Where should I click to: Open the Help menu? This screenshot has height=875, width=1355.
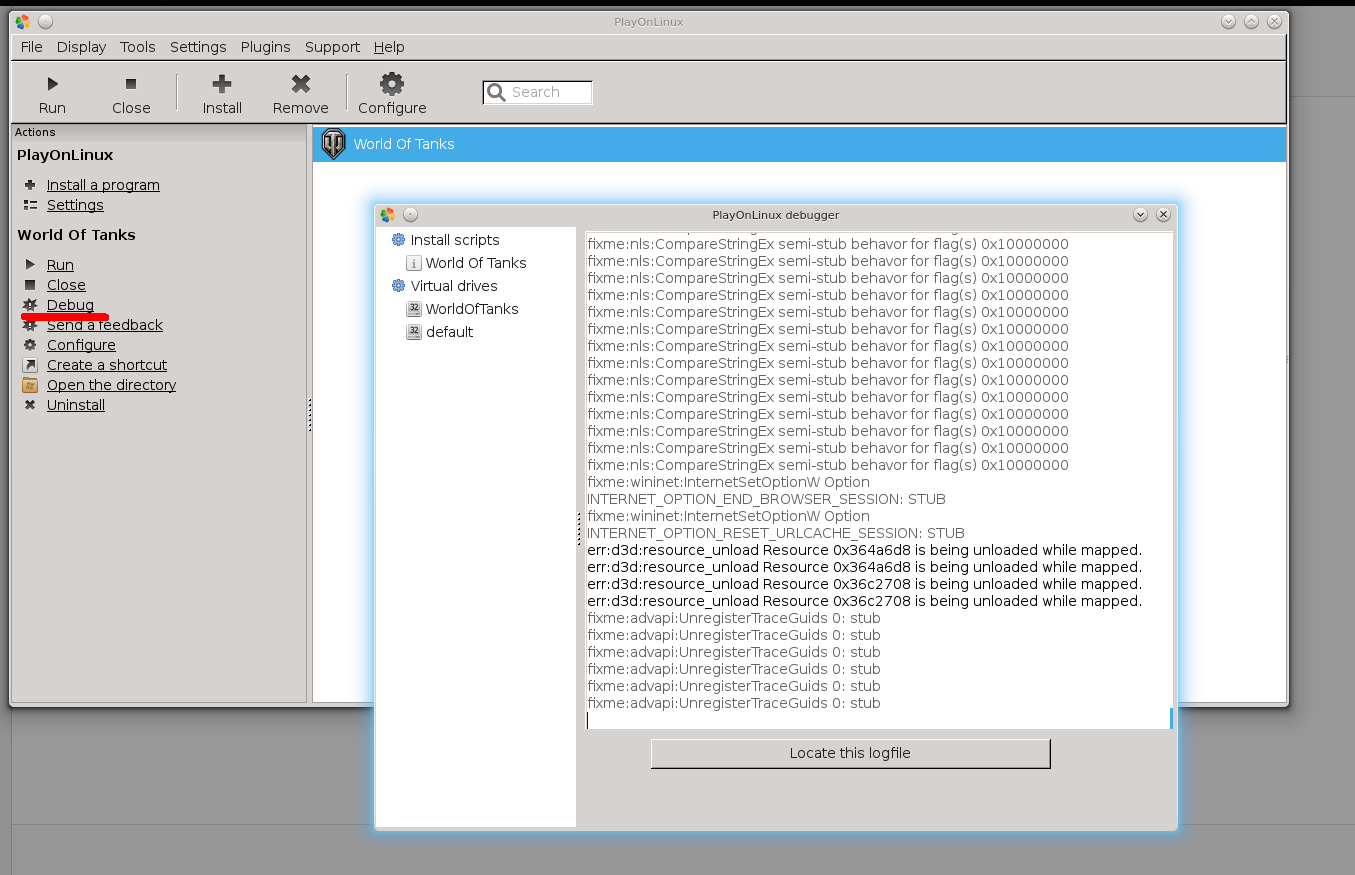pyautogui.click(x=389, y=47)
